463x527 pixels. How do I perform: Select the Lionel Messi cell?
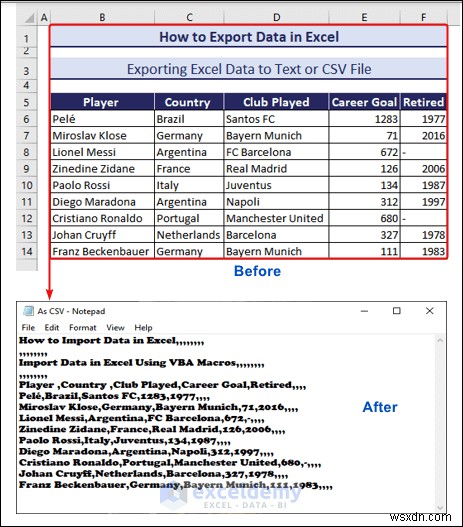pos(102,152)
